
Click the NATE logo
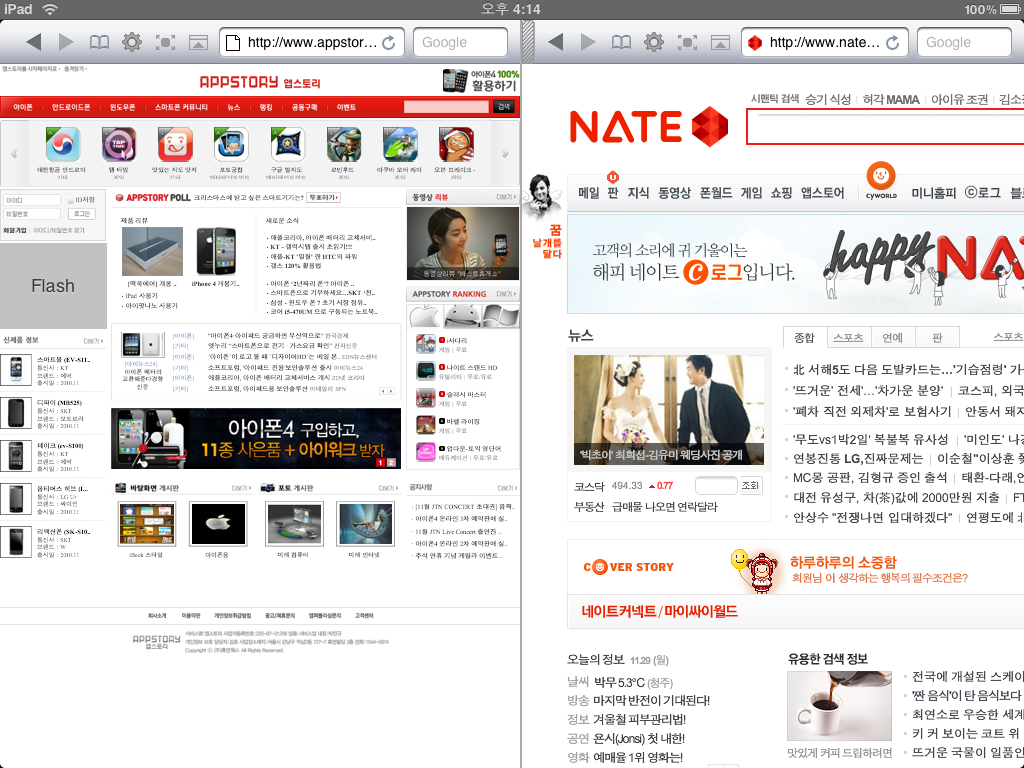tap(648, 127)
